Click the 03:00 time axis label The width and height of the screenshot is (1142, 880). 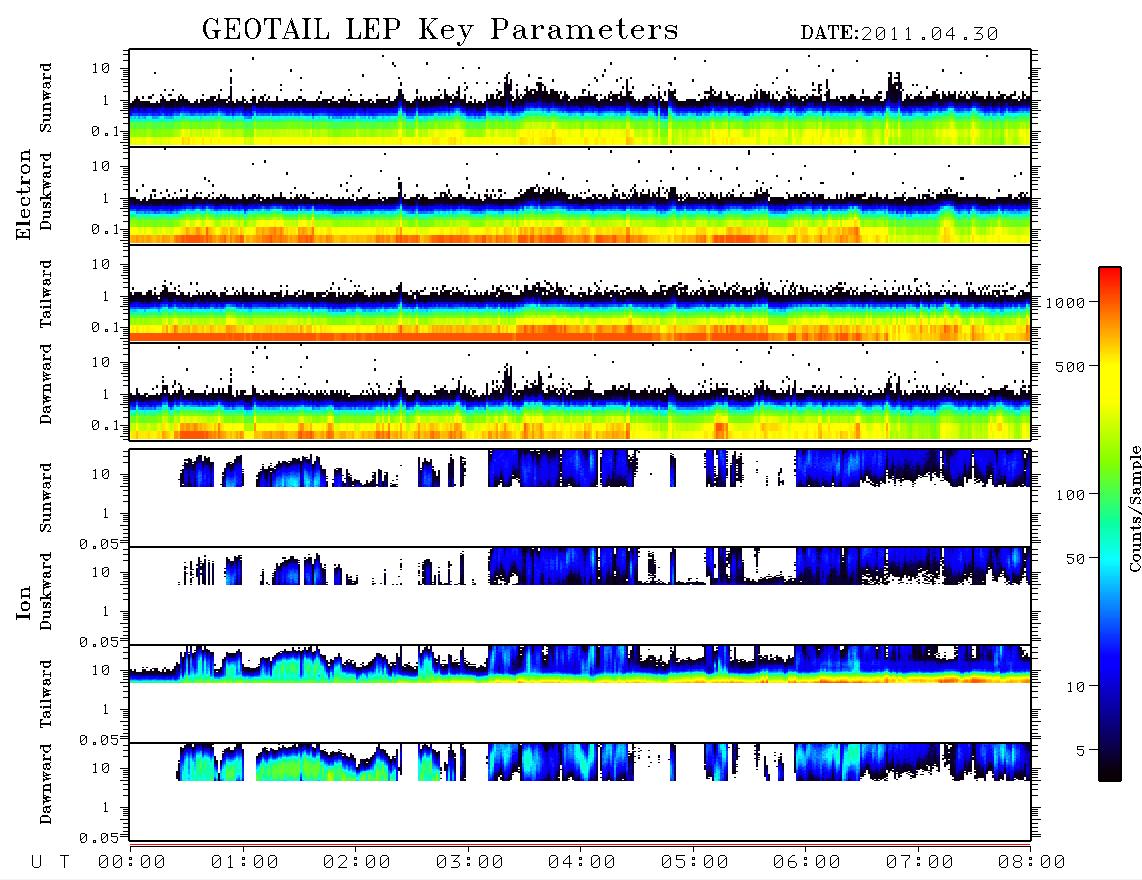coord(470,862)
